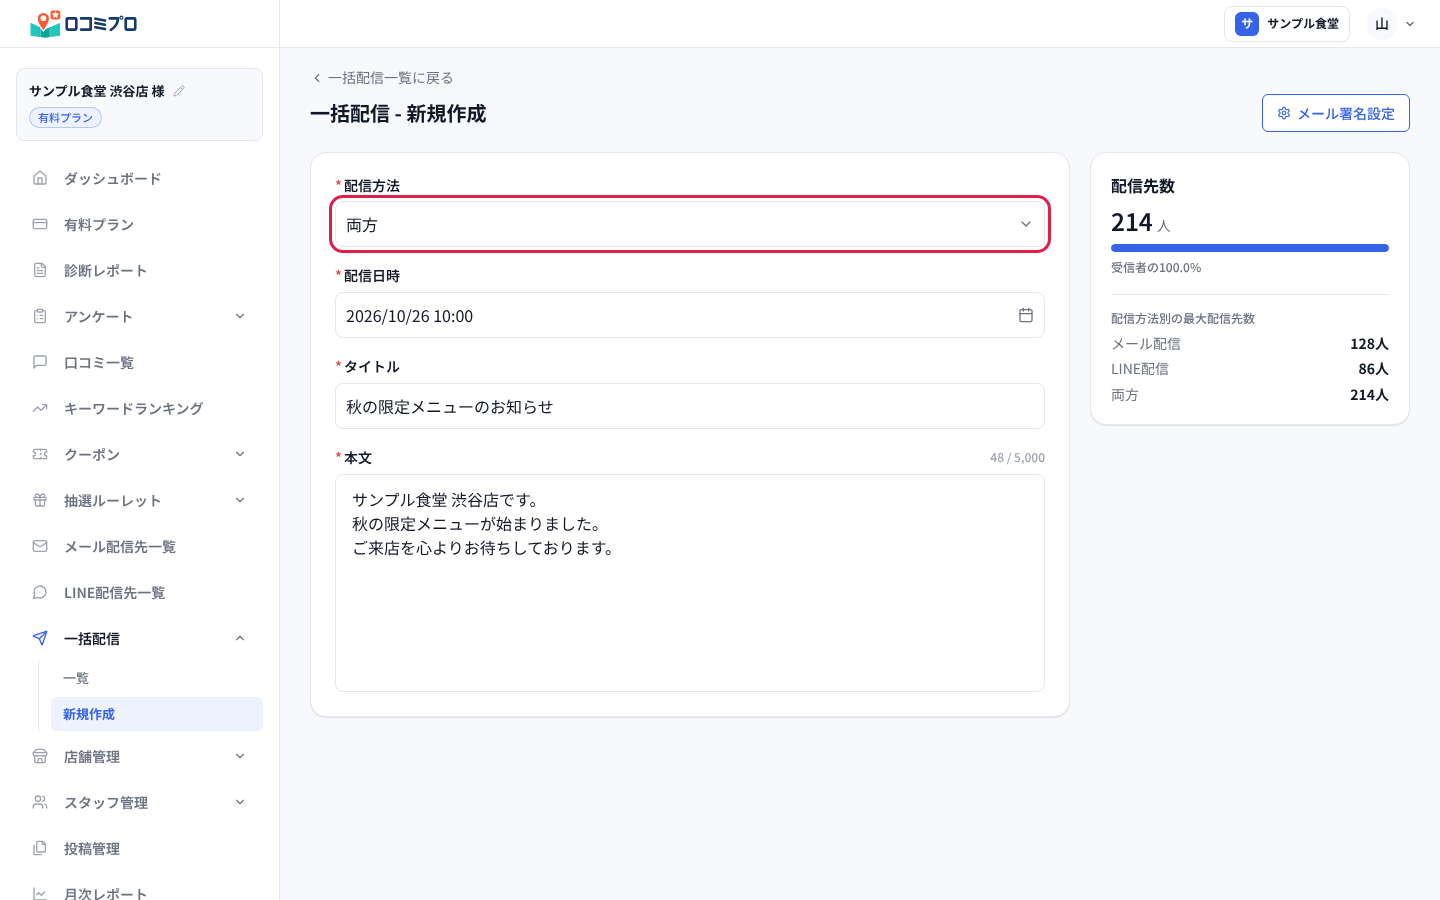
Task: Go to 月次レポート in the sidebar
Action: [140, 892]
